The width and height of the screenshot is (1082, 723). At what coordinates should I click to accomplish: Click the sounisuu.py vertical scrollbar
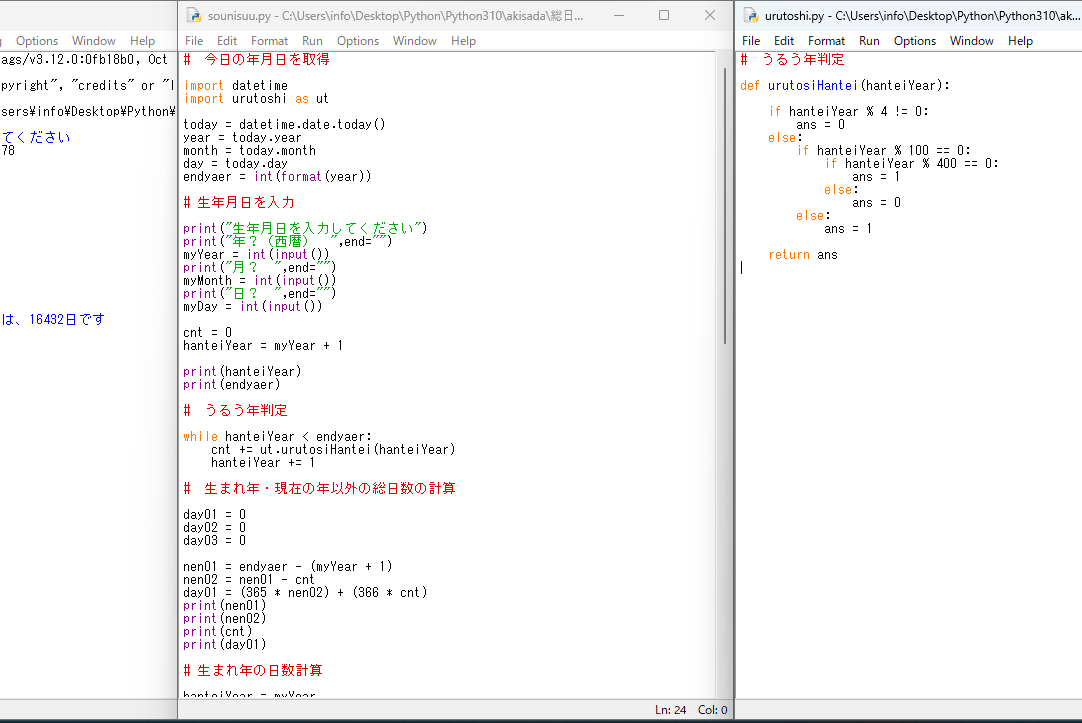tap(726, 200)
